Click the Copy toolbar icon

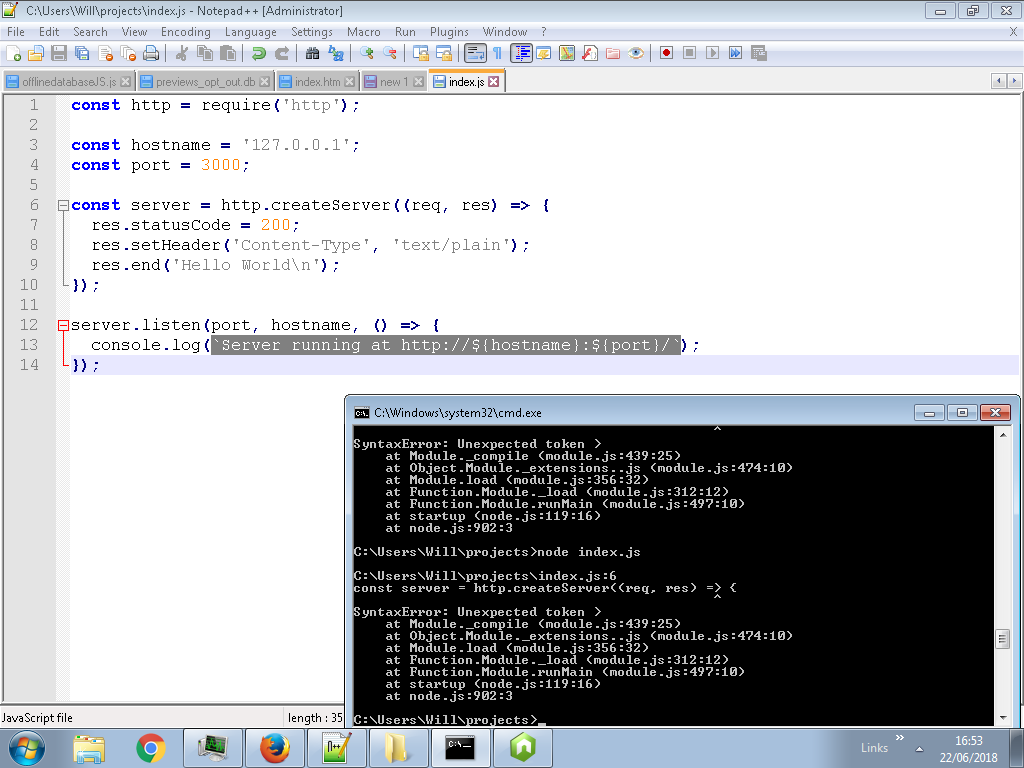pyautogui.click(x=204, y=54)
